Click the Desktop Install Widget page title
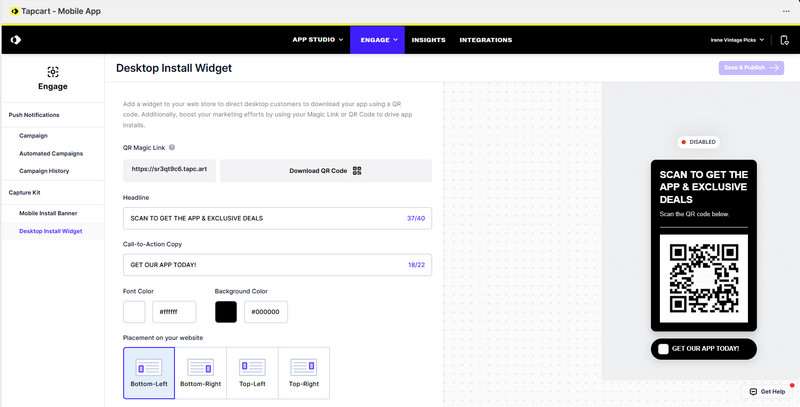This screenshot has height=407, width=800. [174, 68]
